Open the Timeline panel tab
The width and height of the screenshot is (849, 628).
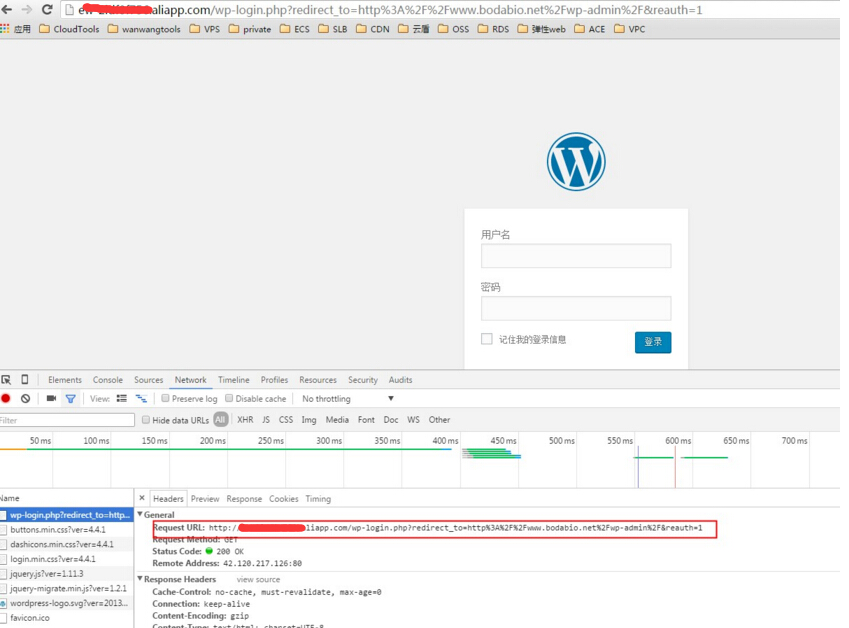click(x=234, y=380)
